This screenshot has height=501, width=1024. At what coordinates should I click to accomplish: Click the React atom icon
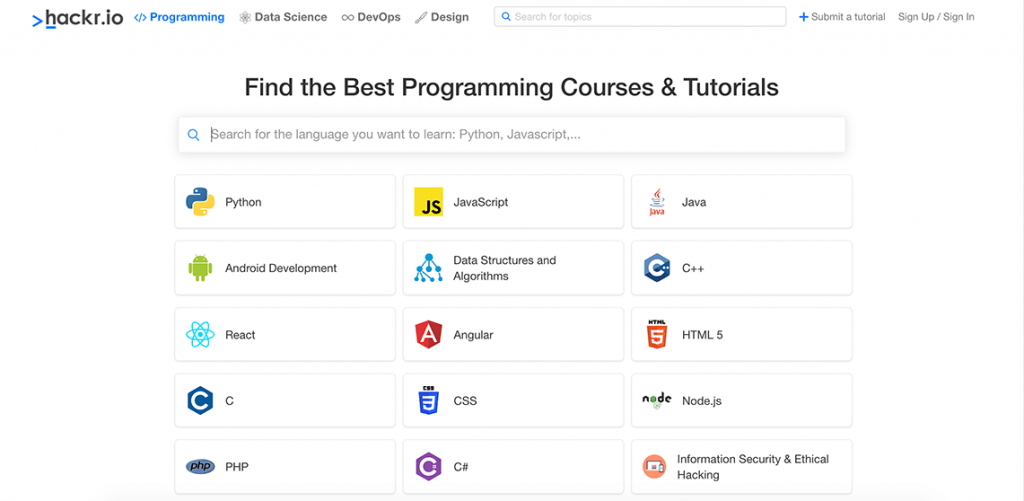click(x=200, y=334)
